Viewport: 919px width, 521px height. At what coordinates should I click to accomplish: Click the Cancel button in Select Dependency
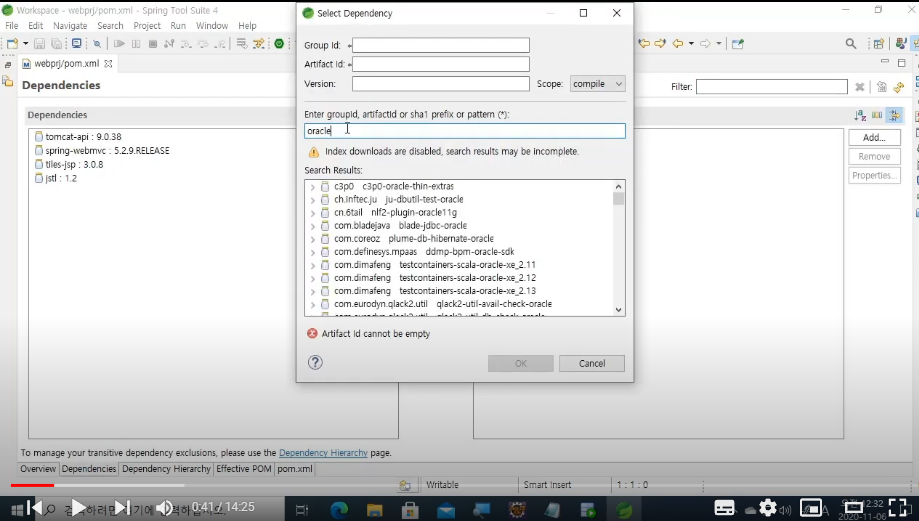pyautogui.click(x=592, y=363)
